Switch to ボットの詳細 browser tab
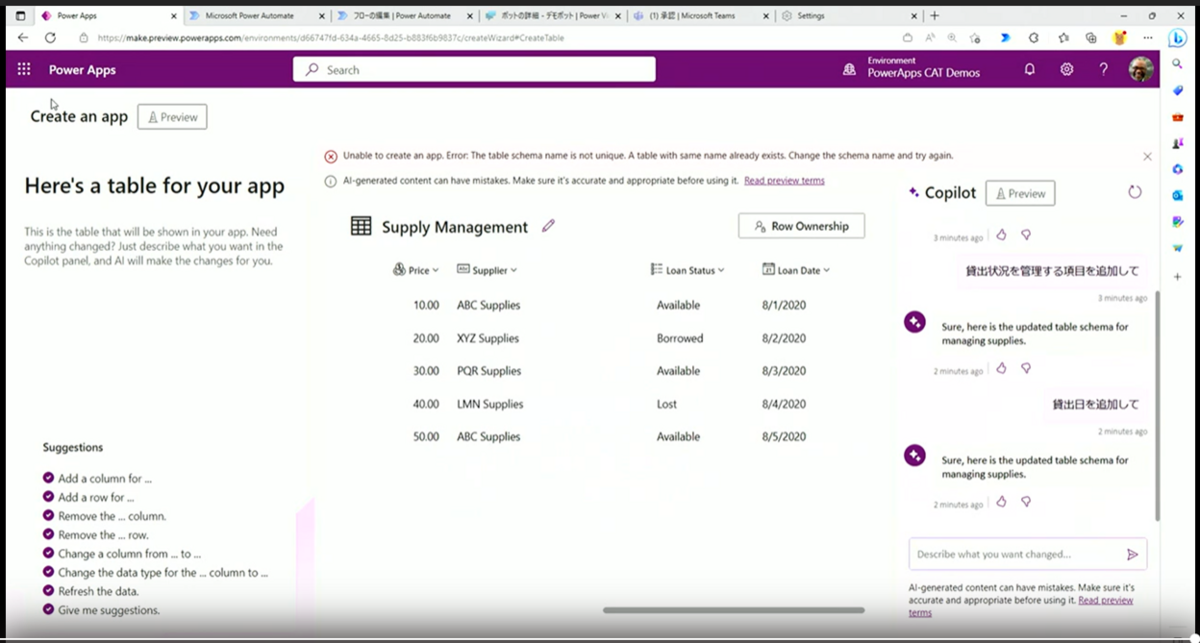 (552, 16)
